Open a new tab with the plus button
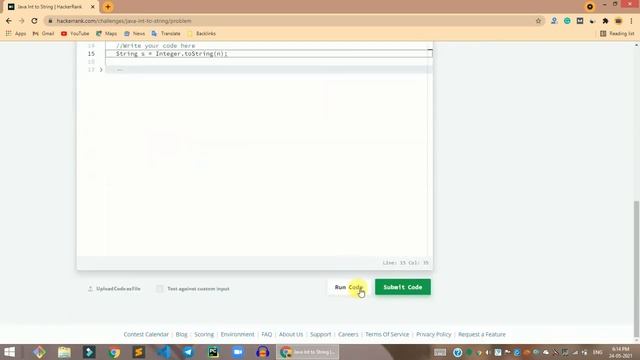This screenshot has width=640, height=360. (108, 7)
